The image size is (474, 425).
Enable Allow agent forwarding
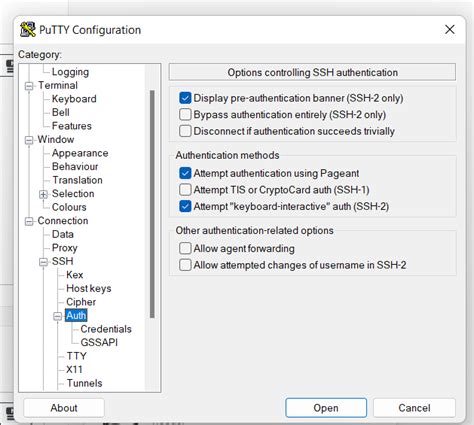click(x=185, y=248)
